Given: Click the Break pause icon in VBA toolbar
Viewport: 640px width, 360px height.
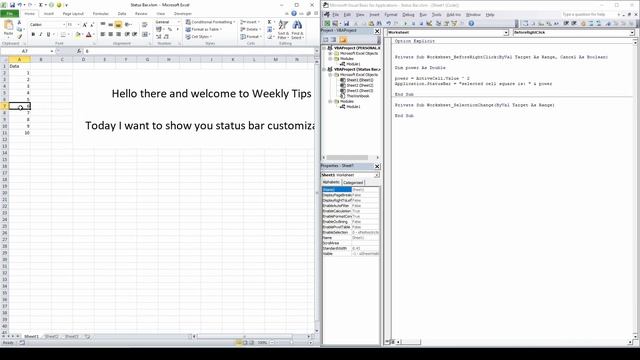Looking at the screenshot, I should (413, 23).
